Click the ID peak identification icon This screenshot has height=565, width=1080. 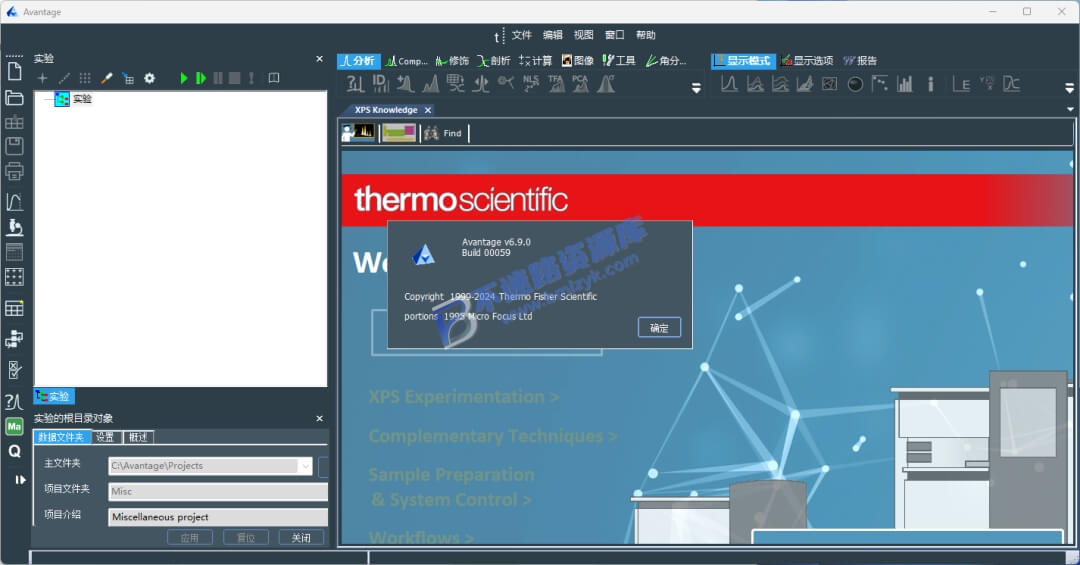point(380,84)
